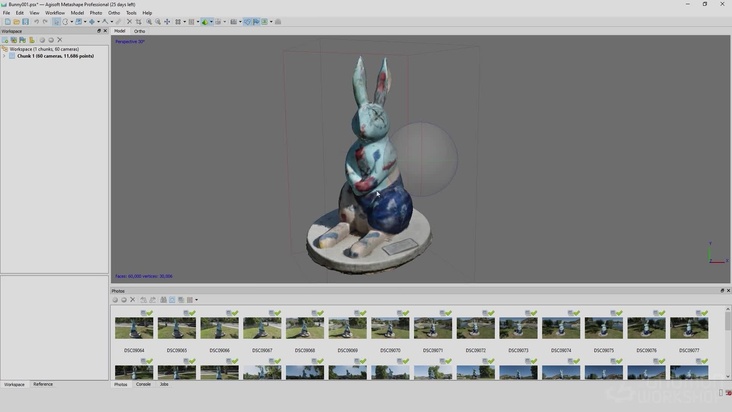Switch to the Ortho view tab

140,31
